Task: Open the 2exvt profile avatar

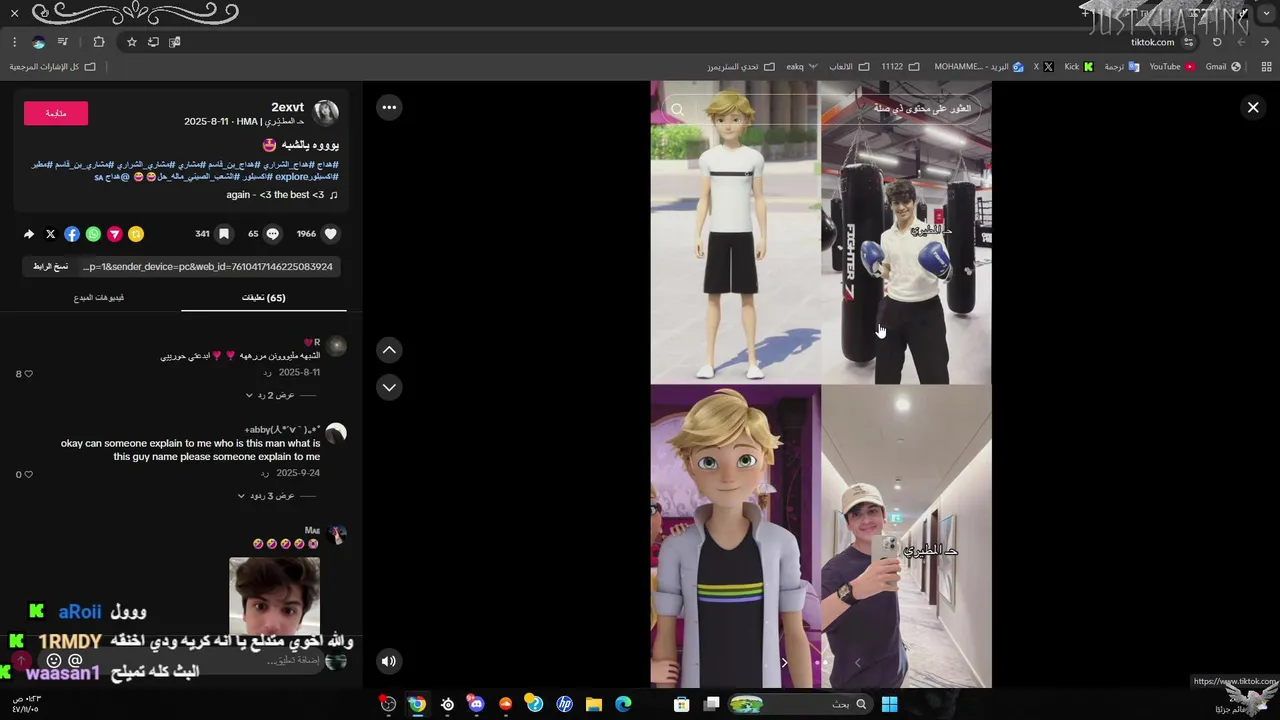Action: (326, 112)
